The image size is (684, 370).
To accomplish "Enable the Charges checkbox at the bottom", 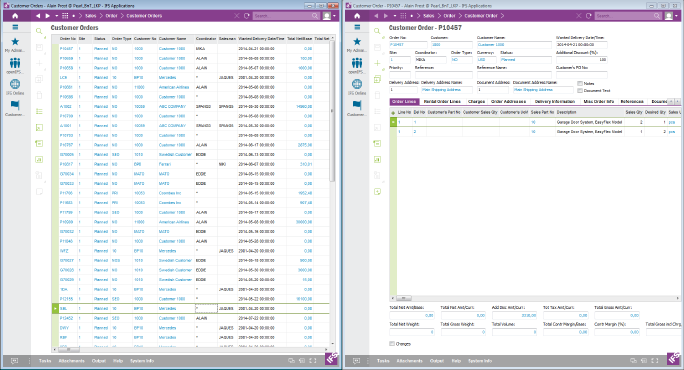I will (x=392, y=343).
